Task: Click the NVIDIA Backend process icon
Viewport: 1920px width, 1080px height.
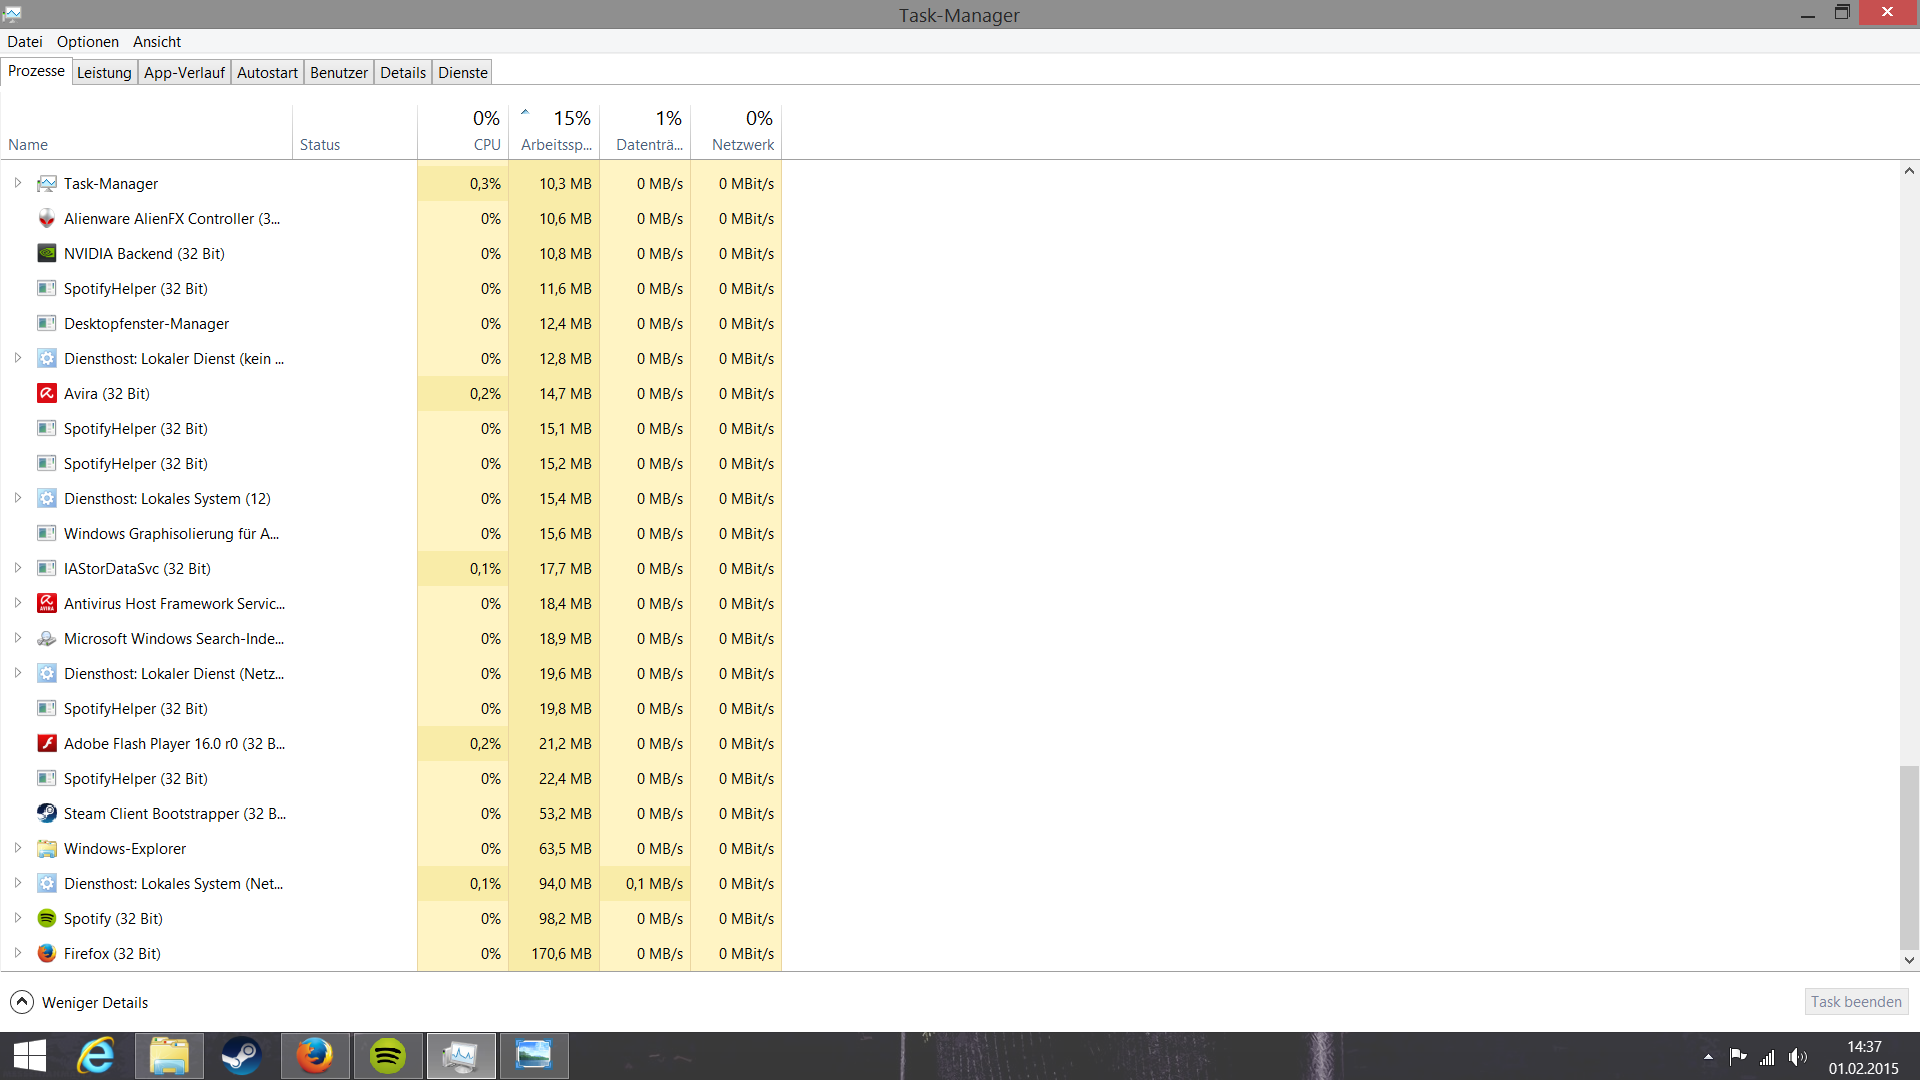Action: (x=46, y=253)
